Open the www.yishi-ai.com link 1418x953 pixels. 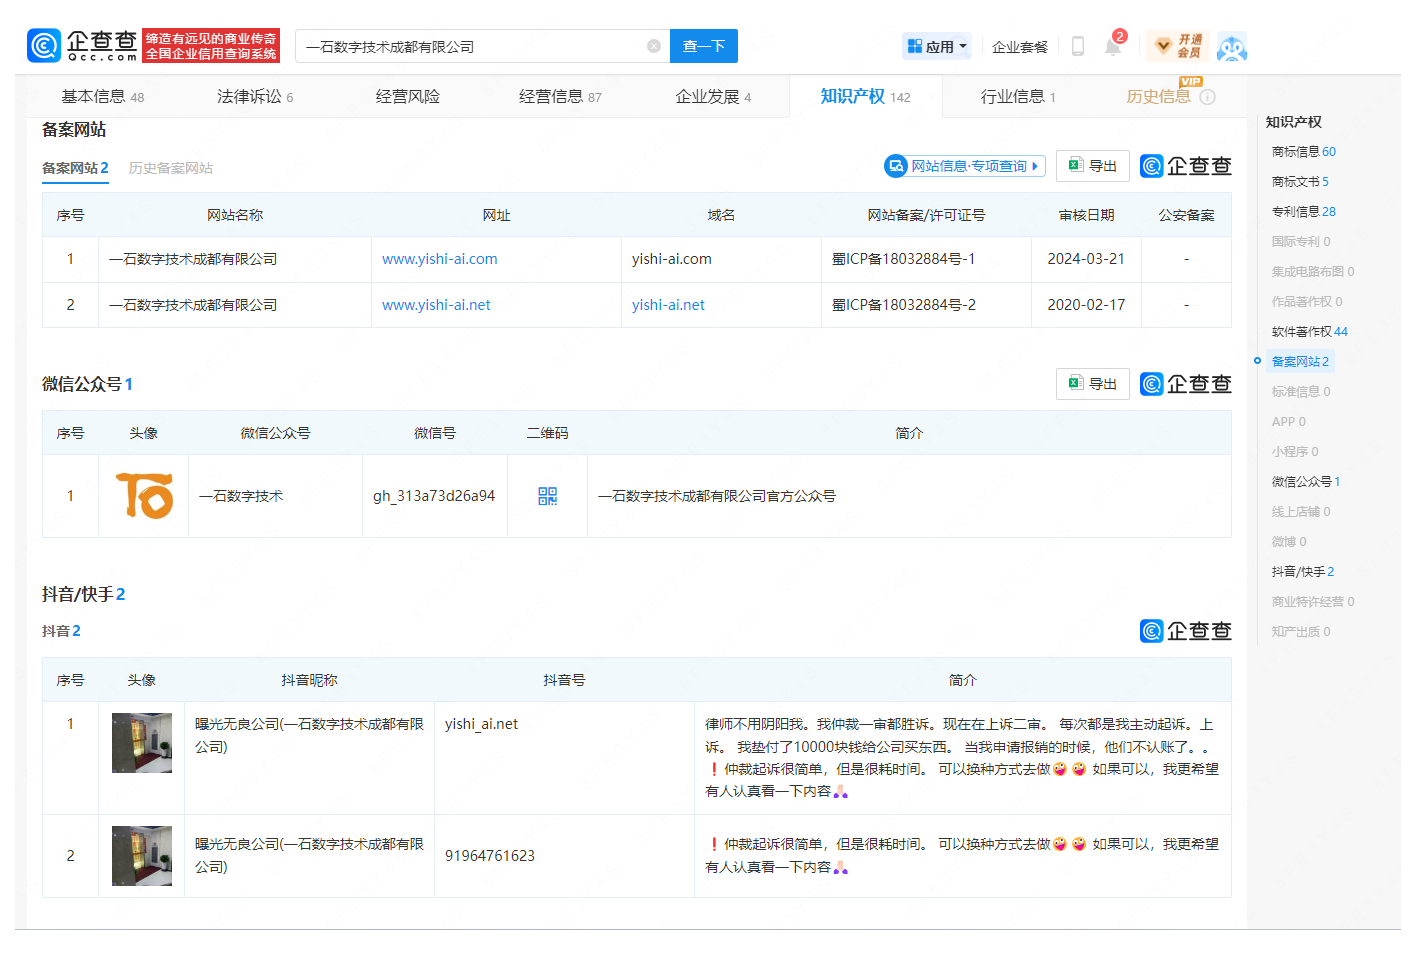(x=439, y=259)
